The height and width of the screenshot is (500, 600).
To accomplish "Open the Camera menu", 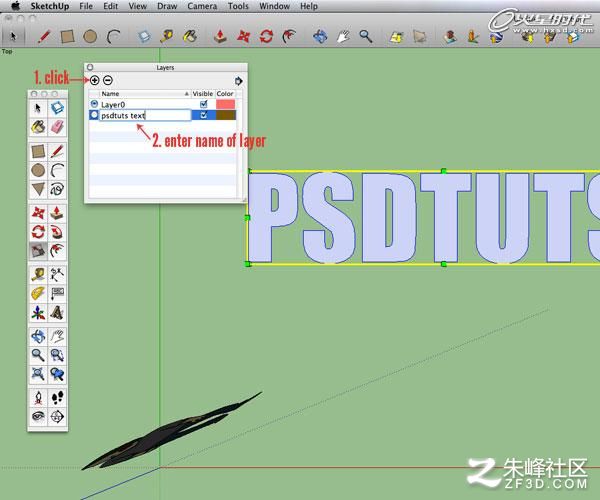I will 202,6.
